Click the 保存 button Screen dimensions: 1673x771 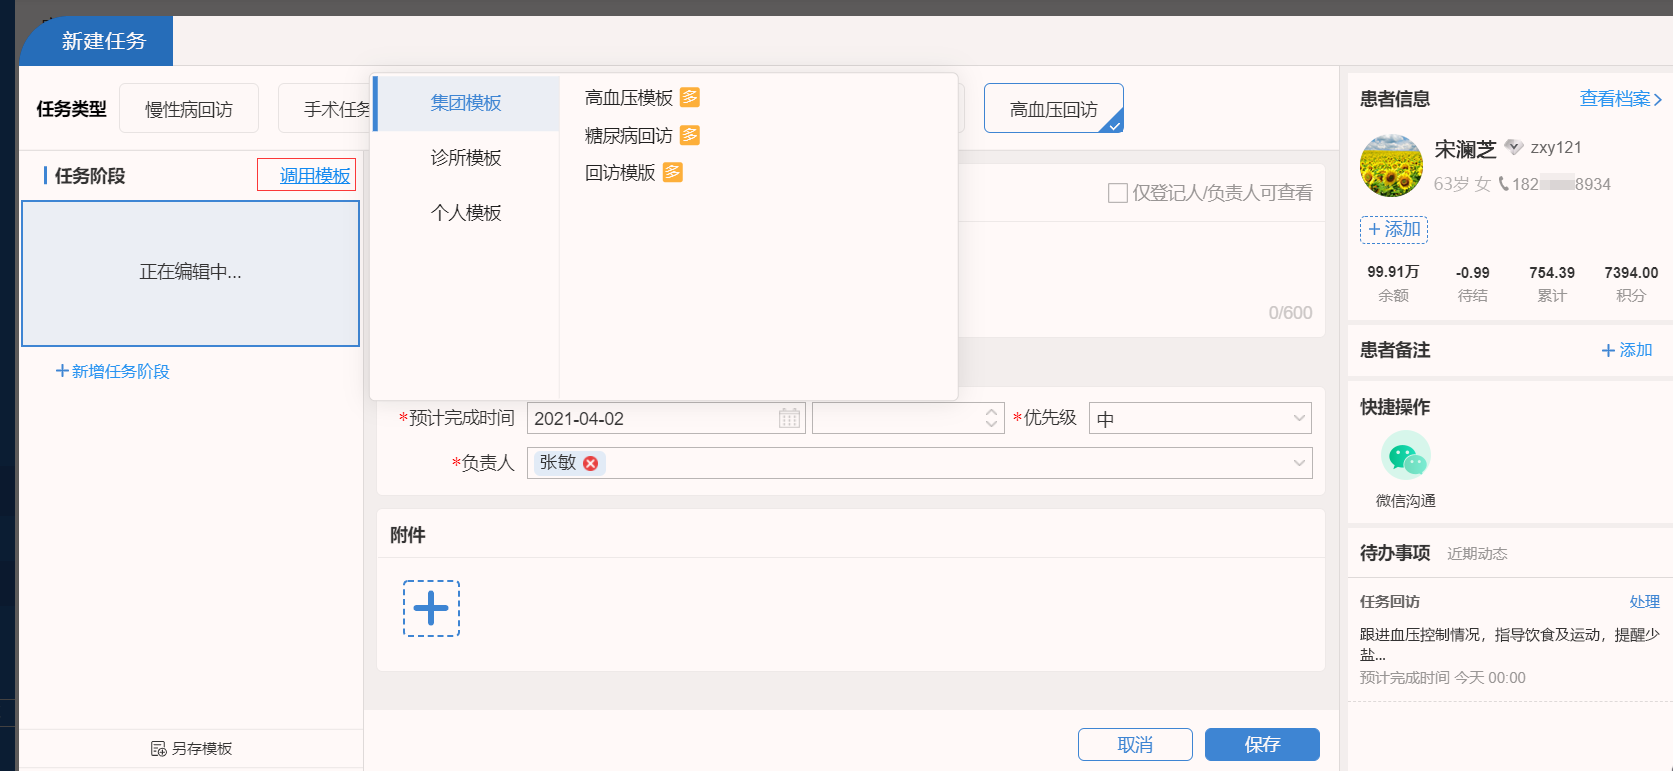[x=1262, y=744]
